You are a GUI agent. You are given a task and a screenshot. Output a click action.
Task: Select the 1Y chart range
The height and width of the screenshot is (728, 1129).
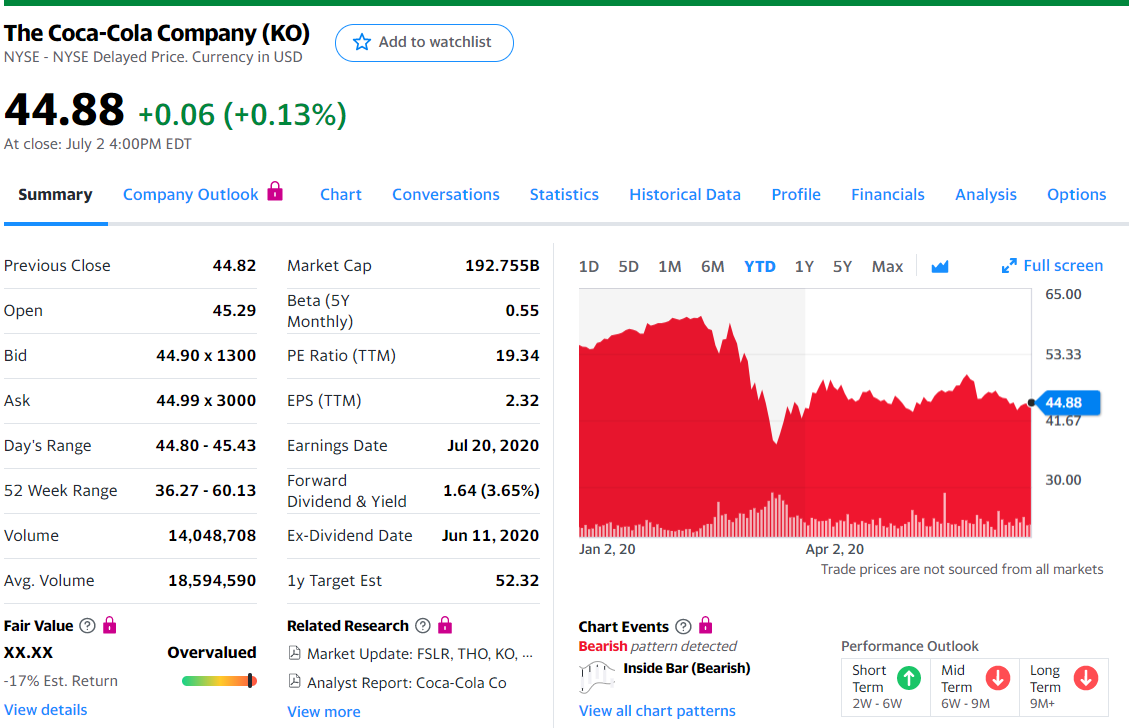(804, 266)
